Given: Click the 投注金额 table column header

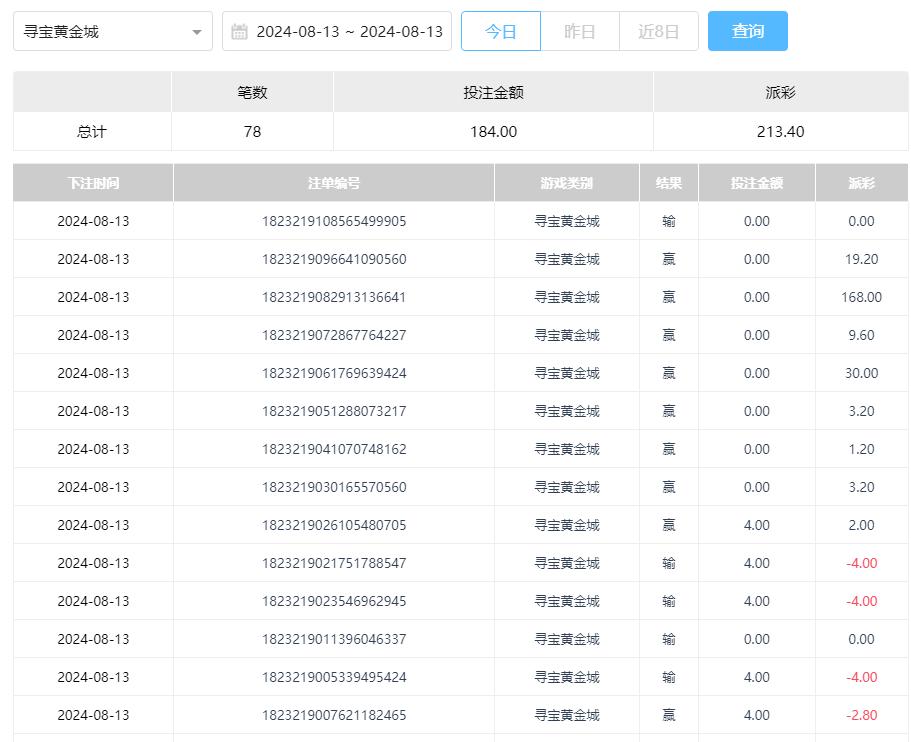Looking at the screenshot, I should click(x=756, y=183).
